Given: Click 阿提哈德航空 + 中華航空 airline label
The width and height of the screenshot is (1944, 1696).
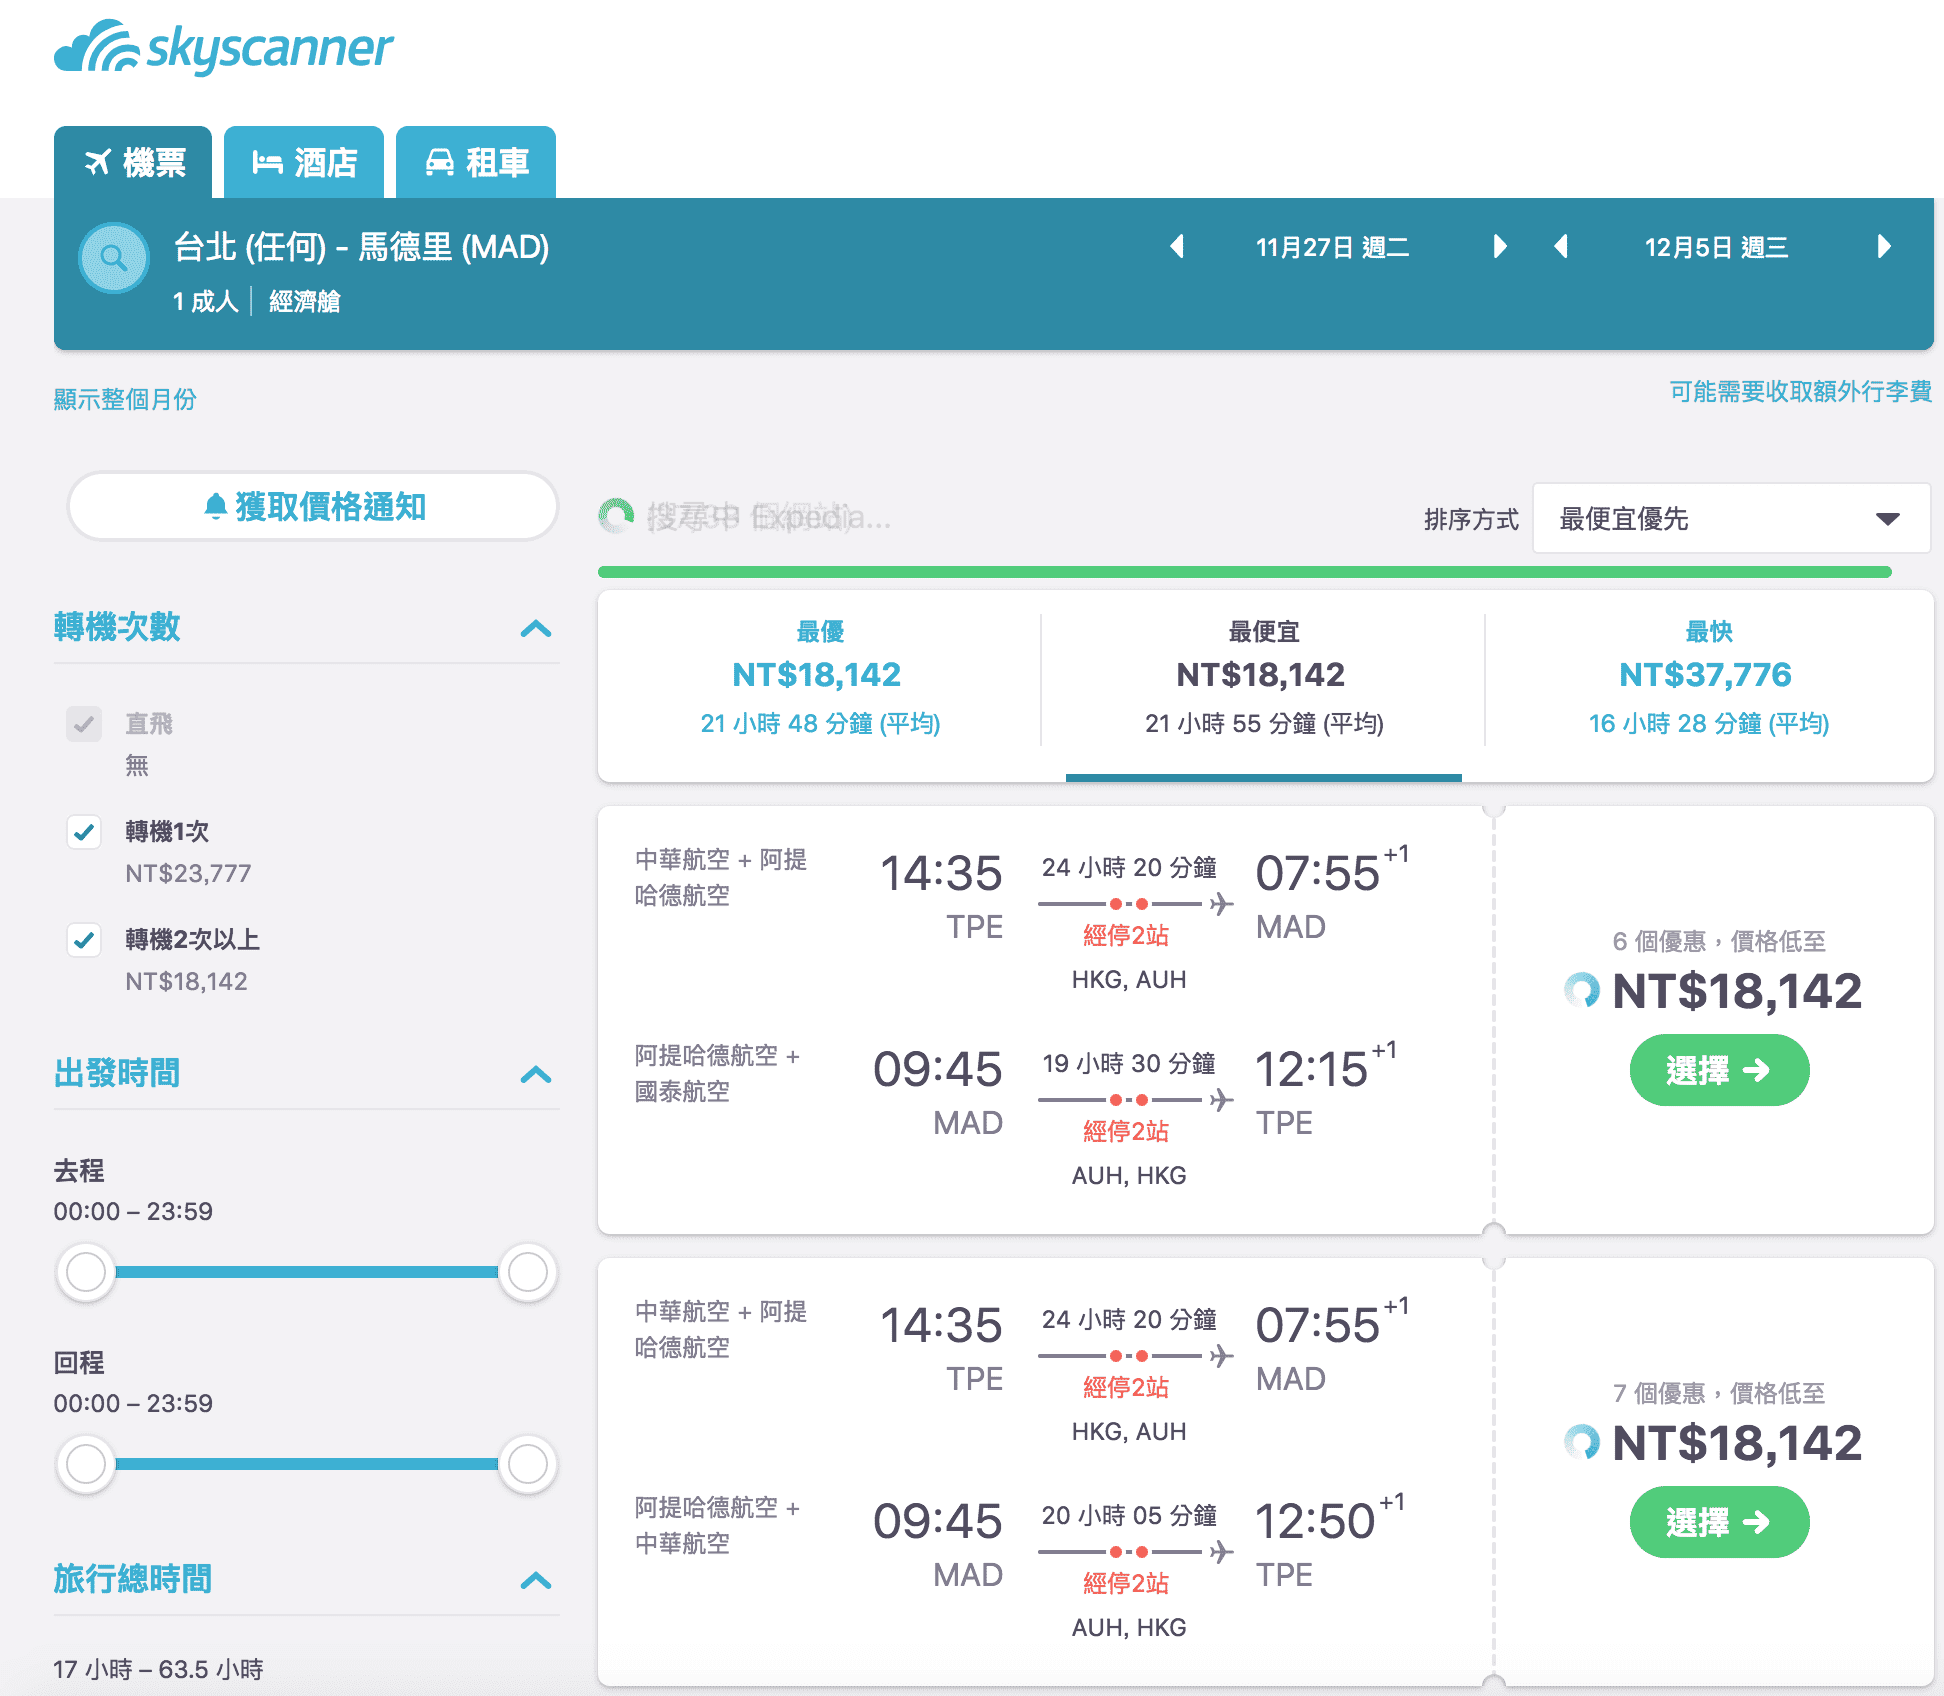Looking at the screenshot, I should coord(718,1525).
